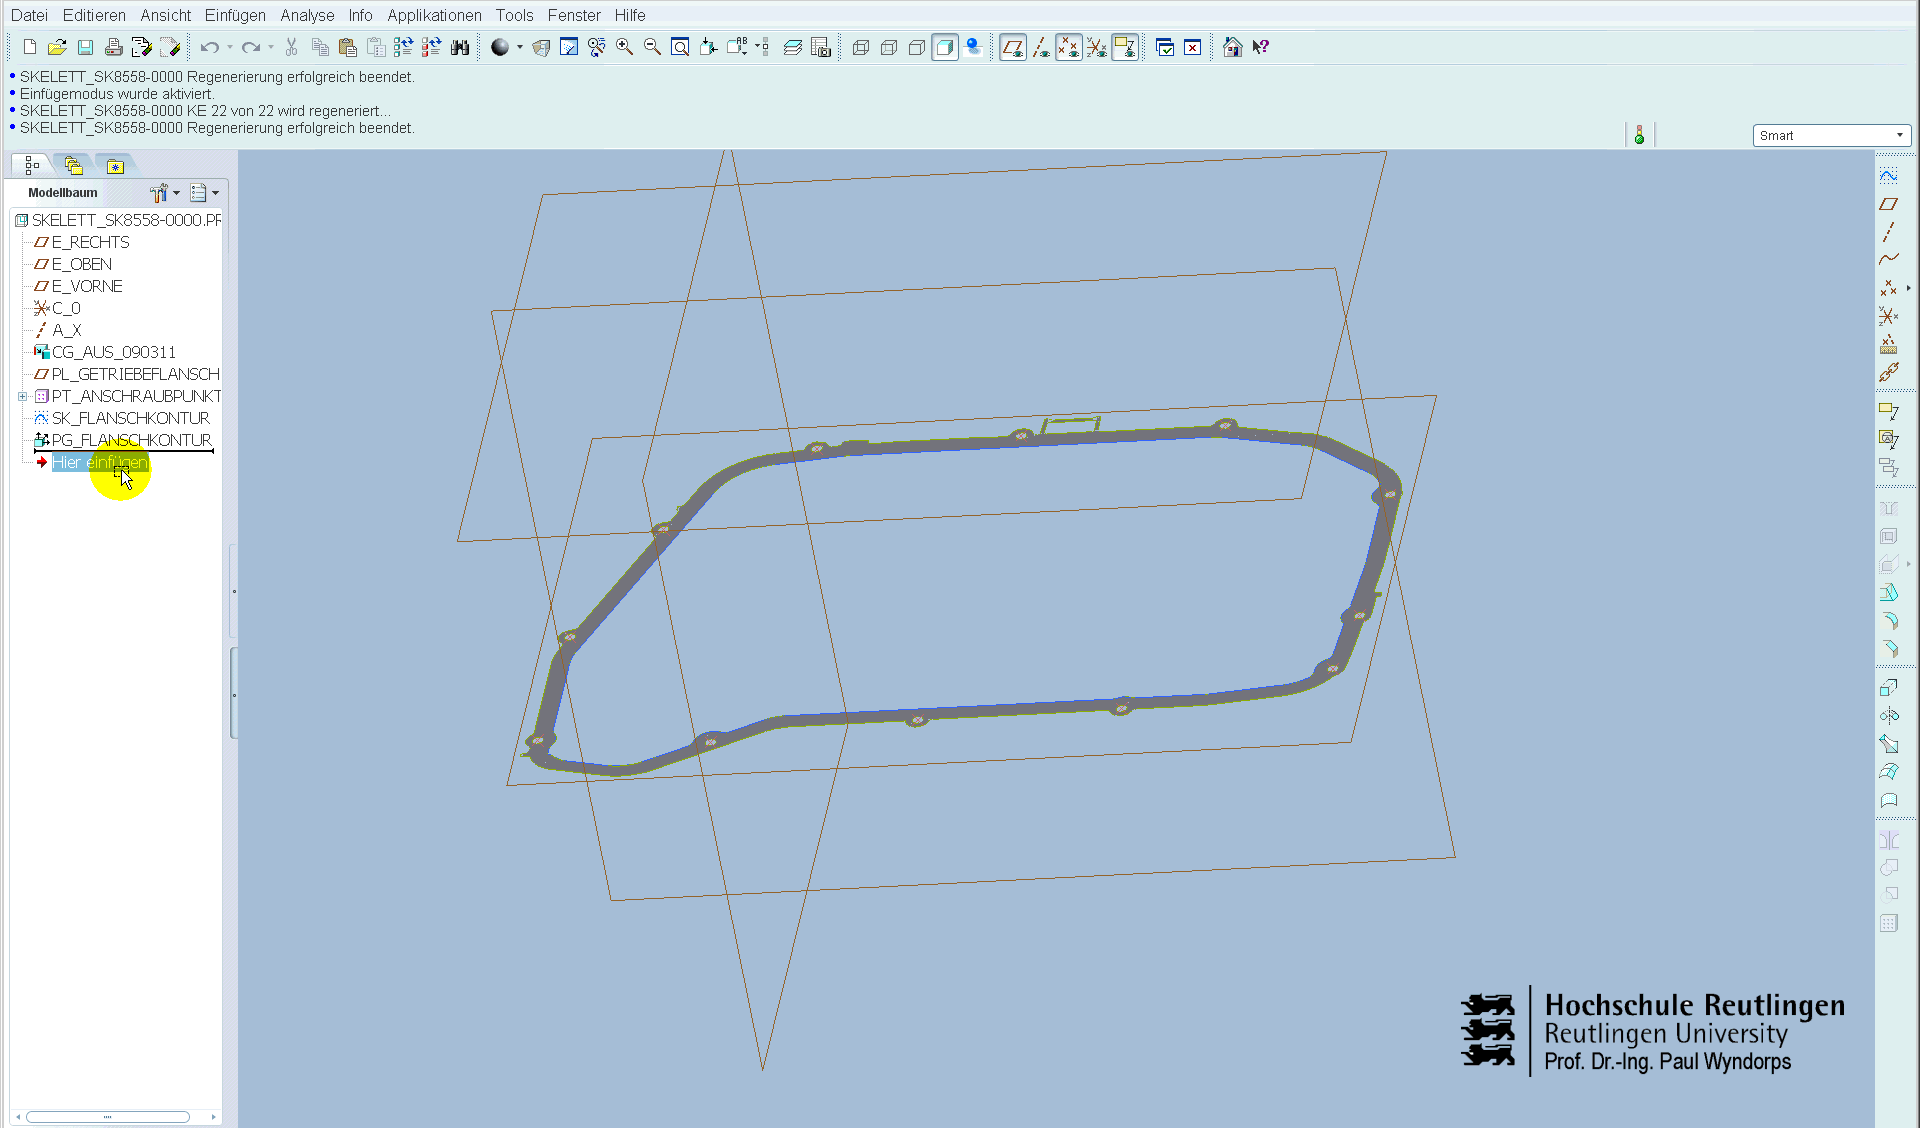Click the Find binoculars icon
Screen dimensions: 1920x1128
(460, 47)
